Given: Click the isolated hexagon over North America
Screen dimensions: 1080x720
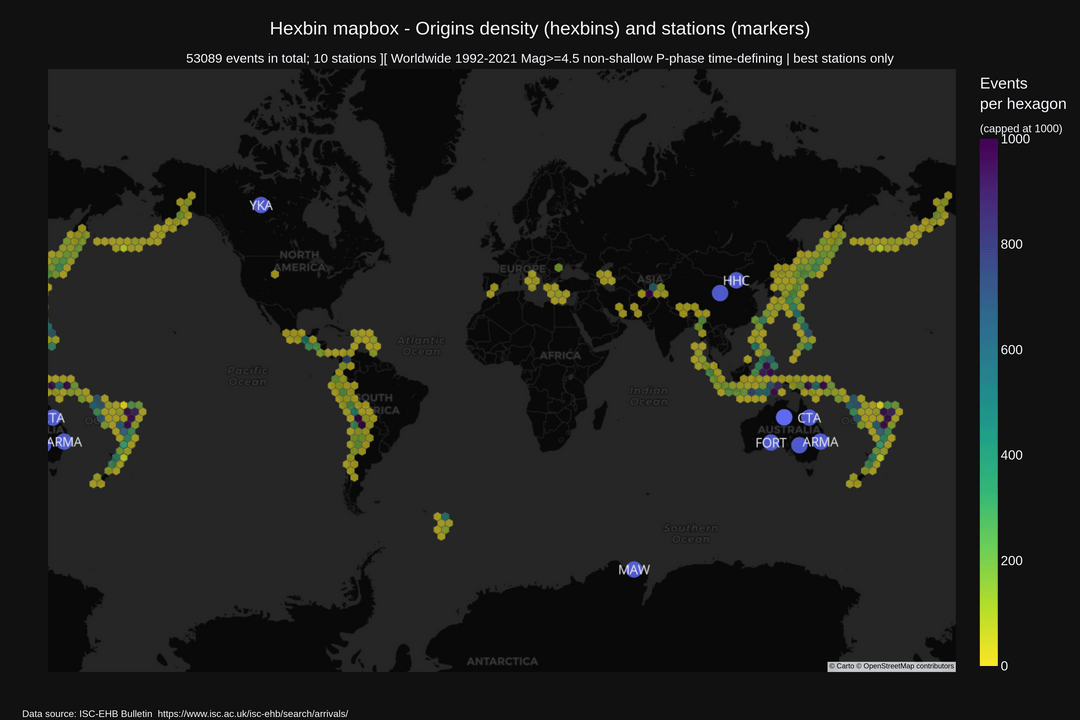Looking at the screenshot, I should pyautogui.click(x=274, y=273).
